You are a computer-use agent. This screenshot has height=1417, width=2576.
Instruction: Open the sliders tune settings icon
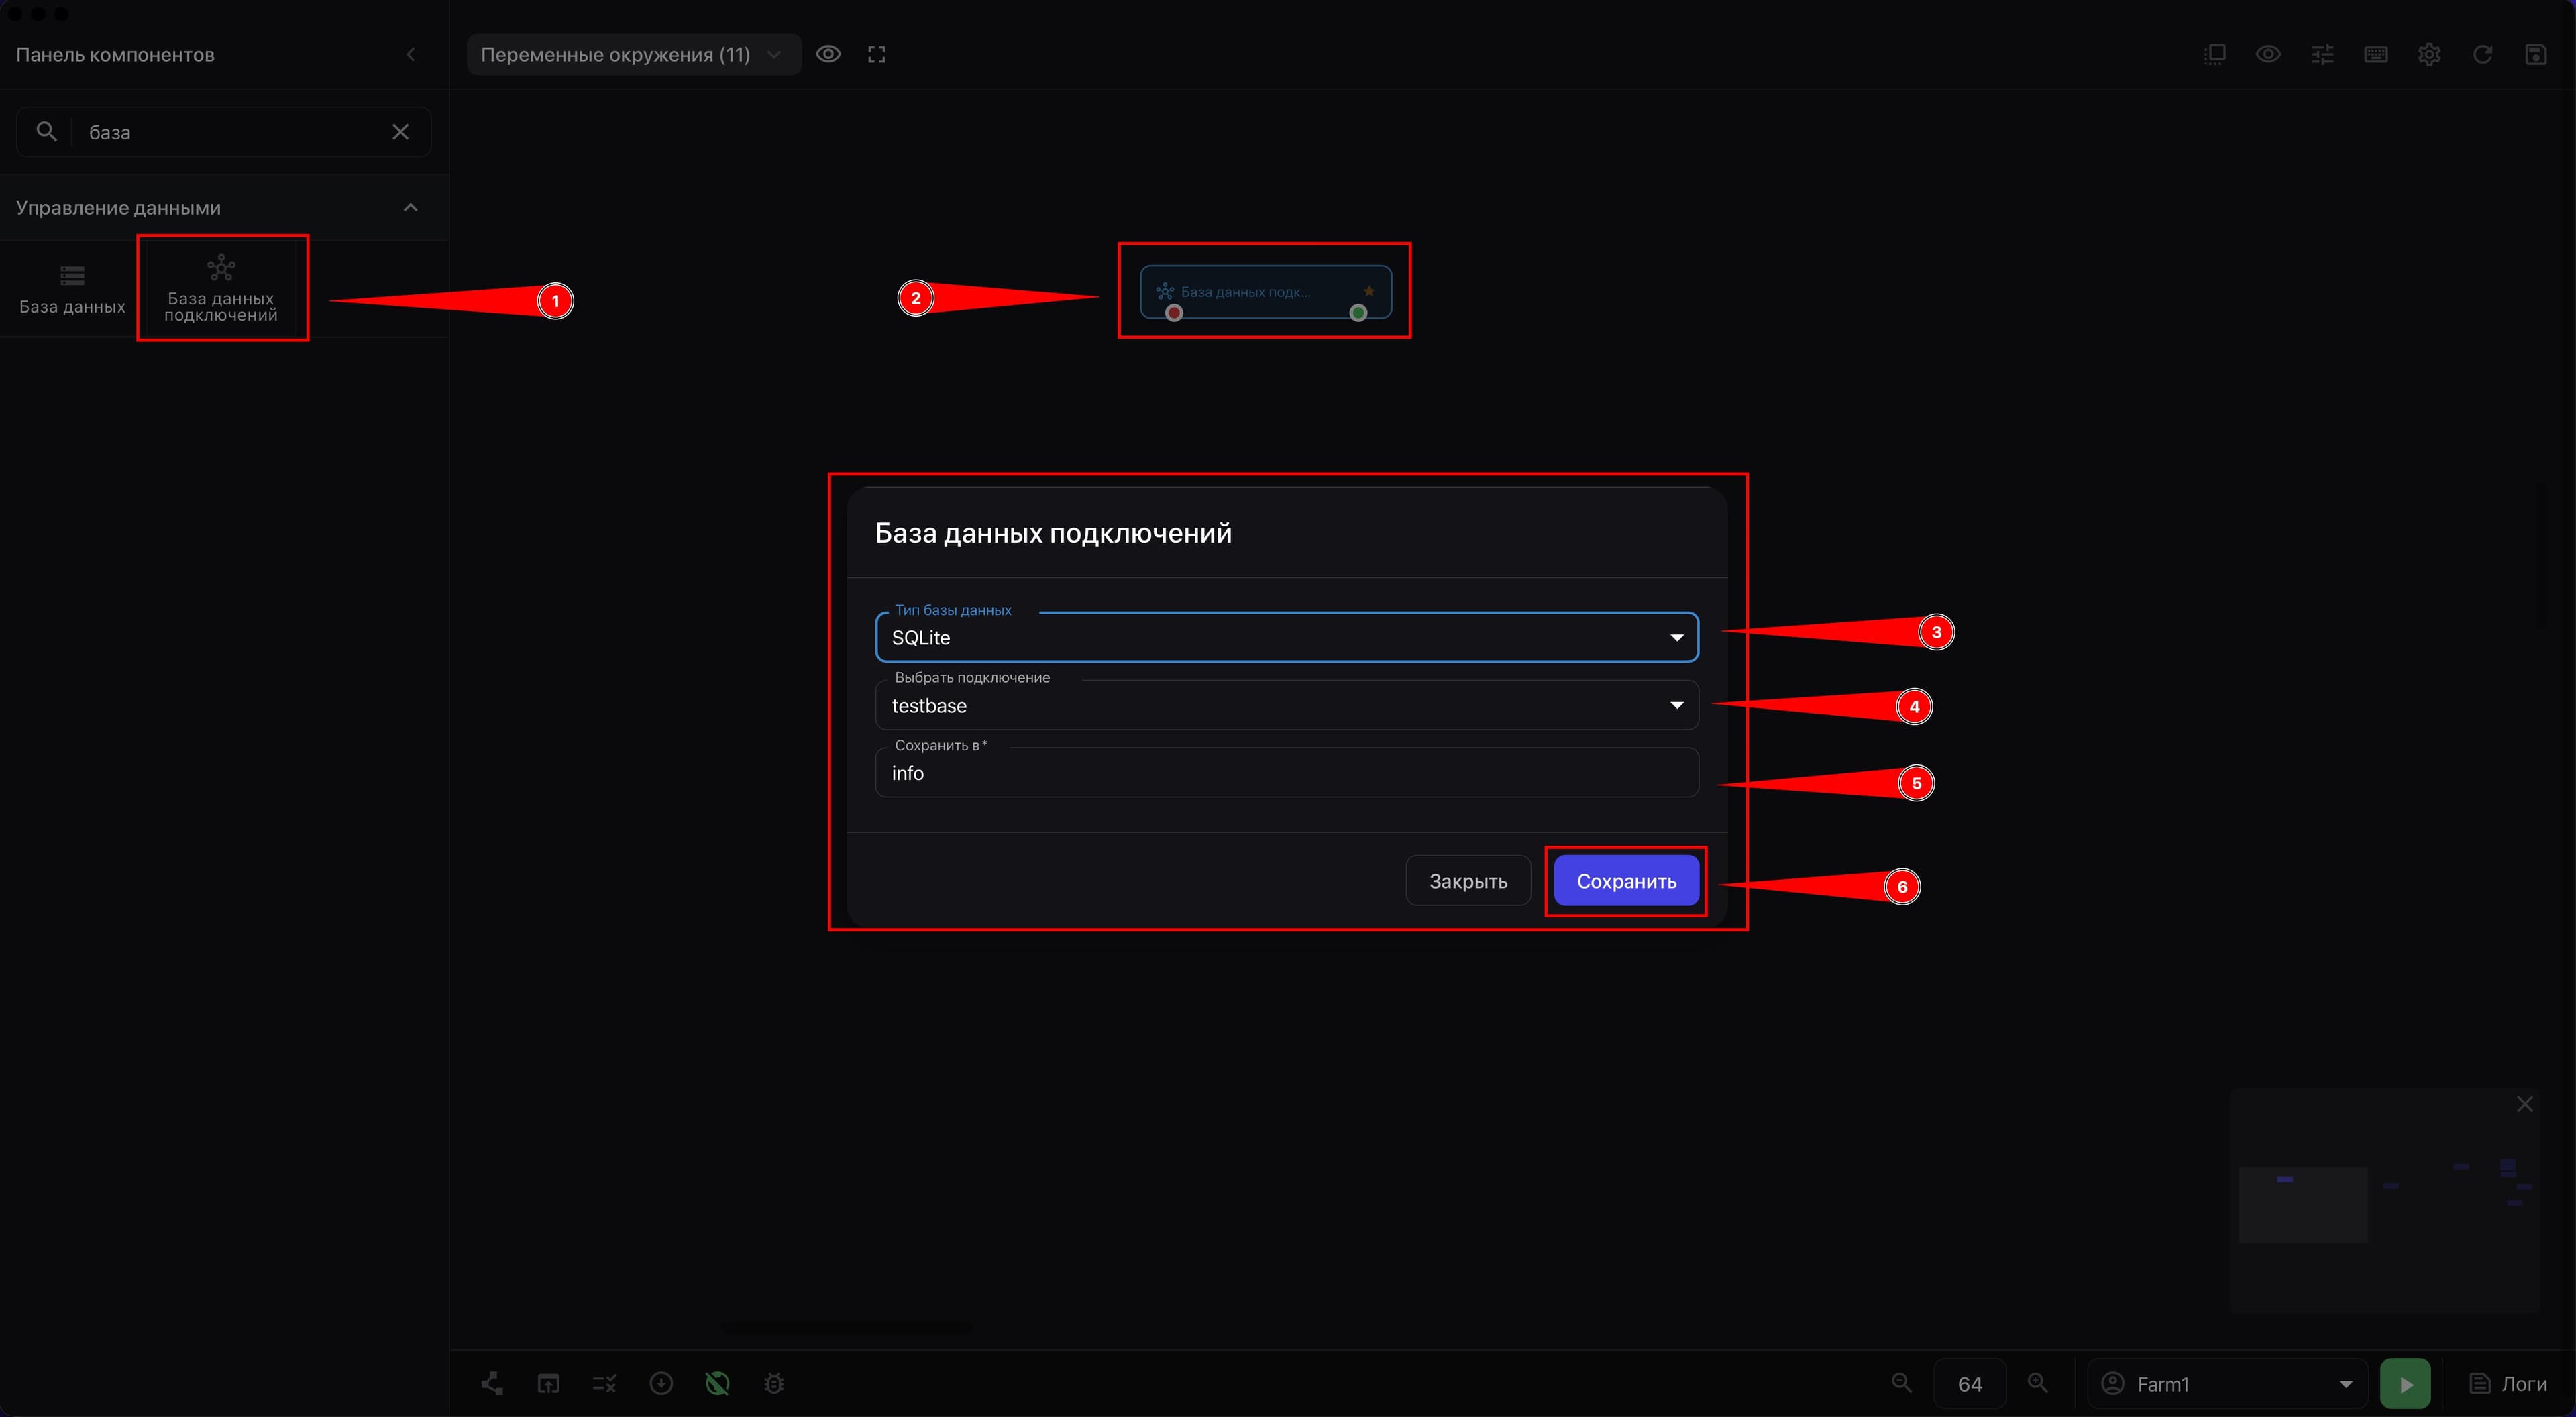pyautogui.click(x=2322, y=54)
